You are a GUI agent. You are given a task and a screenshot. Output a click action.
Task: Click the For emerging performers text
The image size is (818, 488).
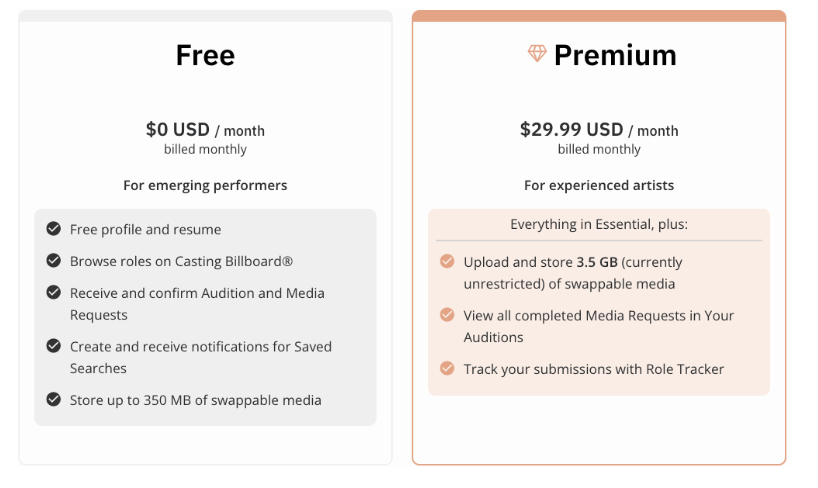tap(205, 185)
